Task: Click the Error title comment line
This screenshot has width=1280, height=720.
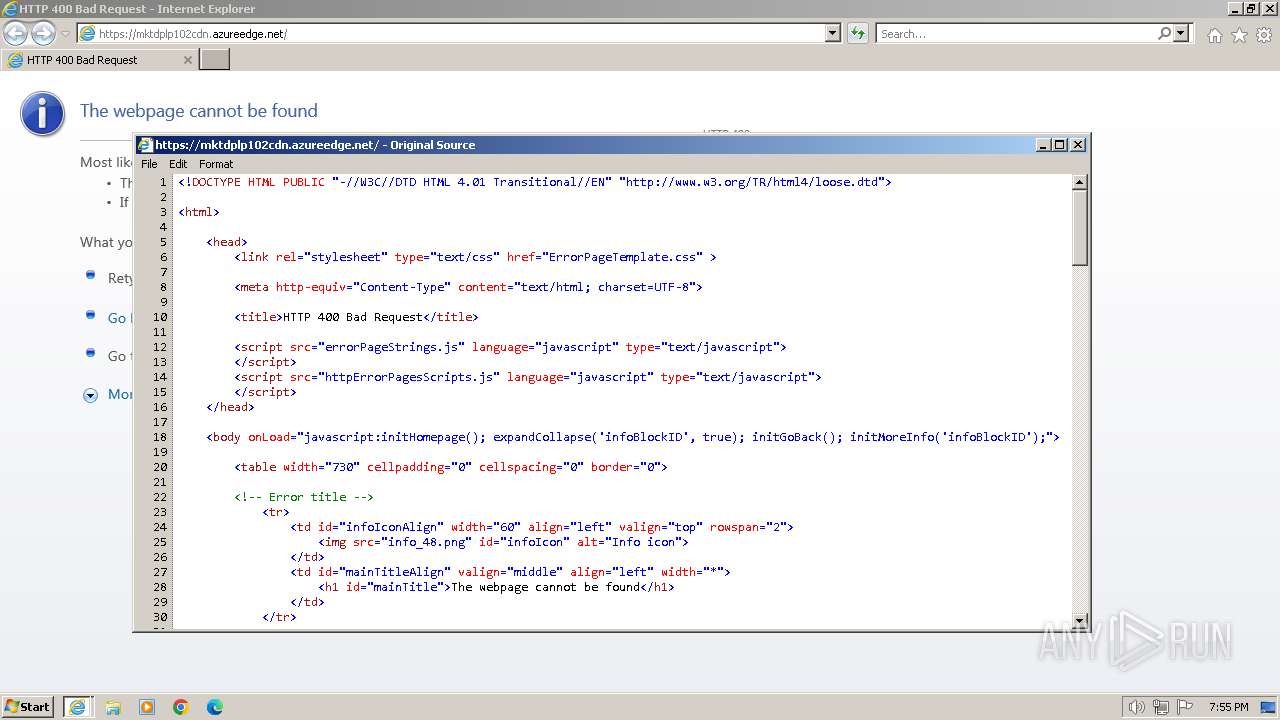Action: click(x=304, y=497)
